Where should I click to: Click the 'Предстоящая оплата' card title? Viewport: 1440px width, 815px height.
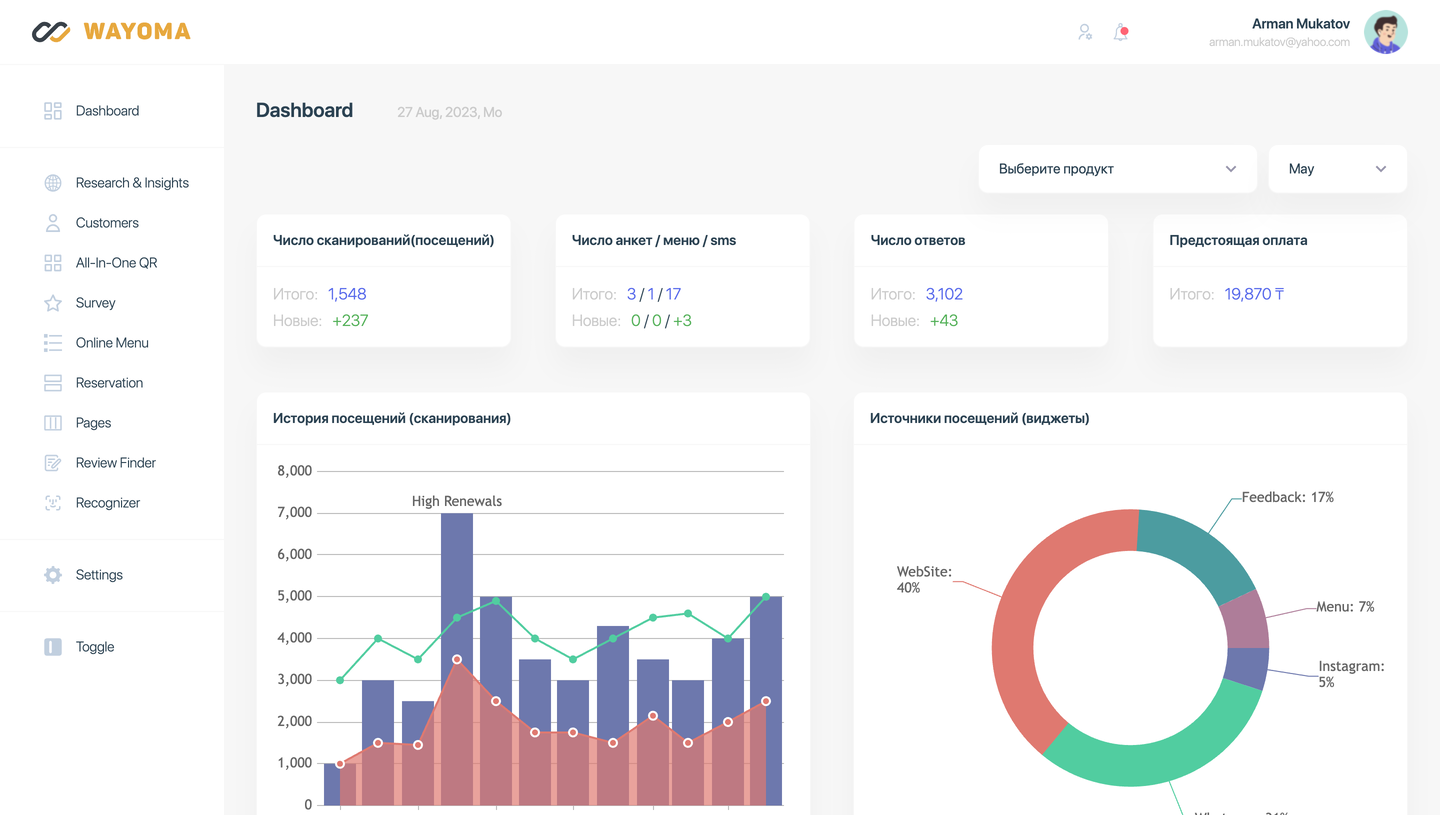coord(1238,240)
